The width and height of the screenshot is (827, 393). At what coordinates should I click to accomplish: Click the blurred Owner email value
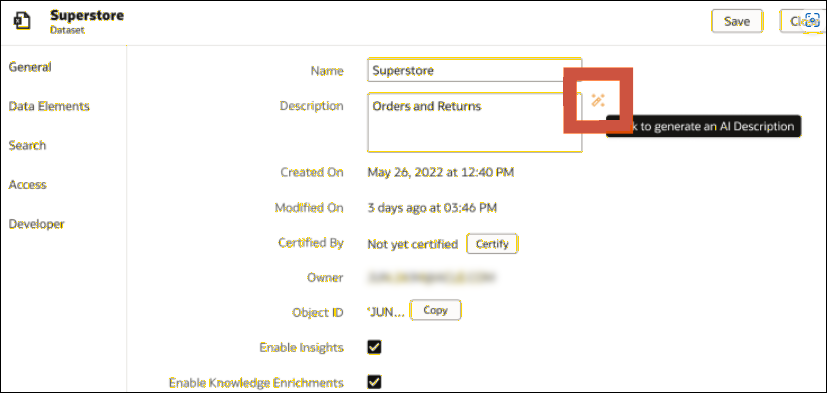[432, 277]
